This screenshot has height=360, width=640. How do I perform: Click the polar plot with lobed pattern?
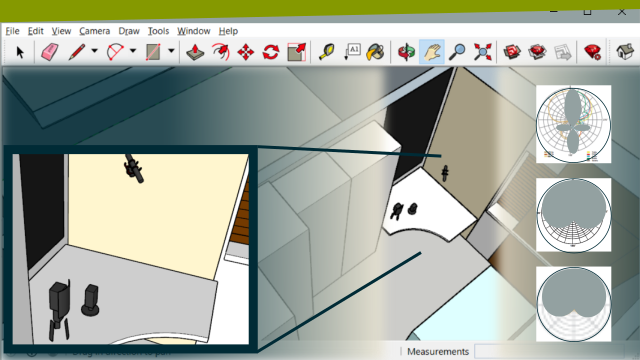(x=573, y=124)
